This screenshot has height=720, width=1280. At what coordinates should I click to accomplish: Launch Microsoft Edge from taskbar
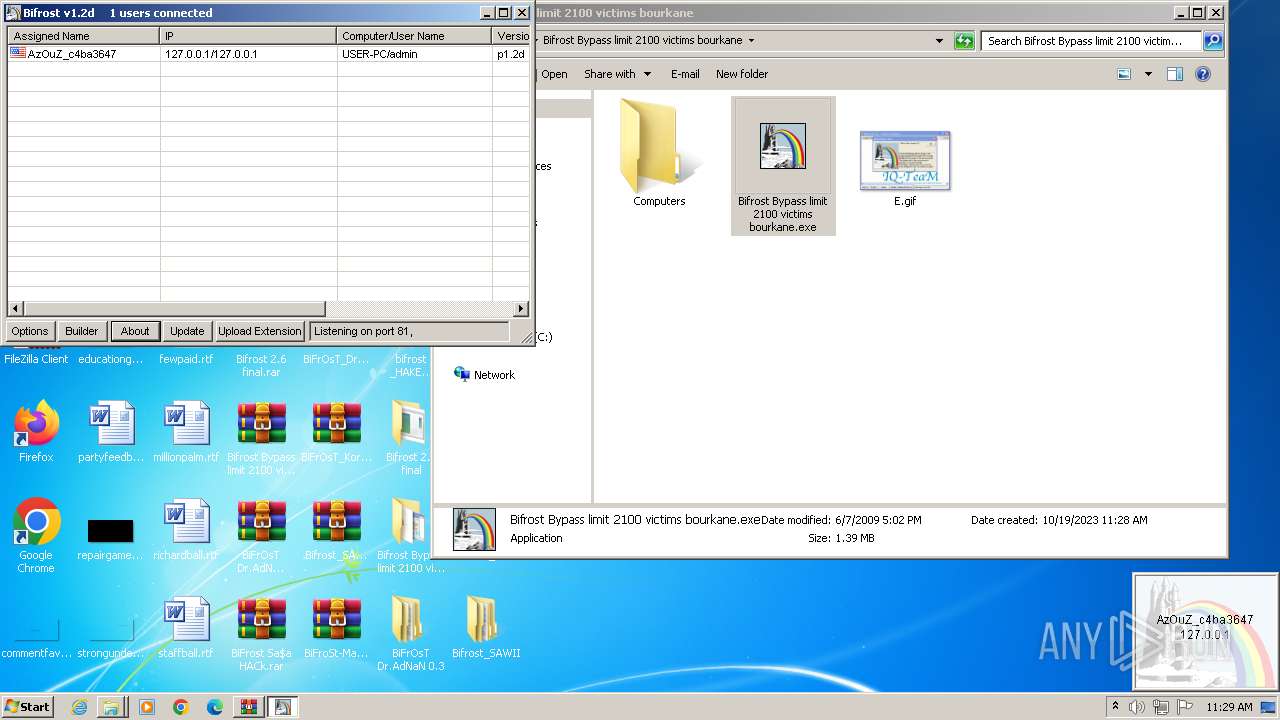pos(215,707)
